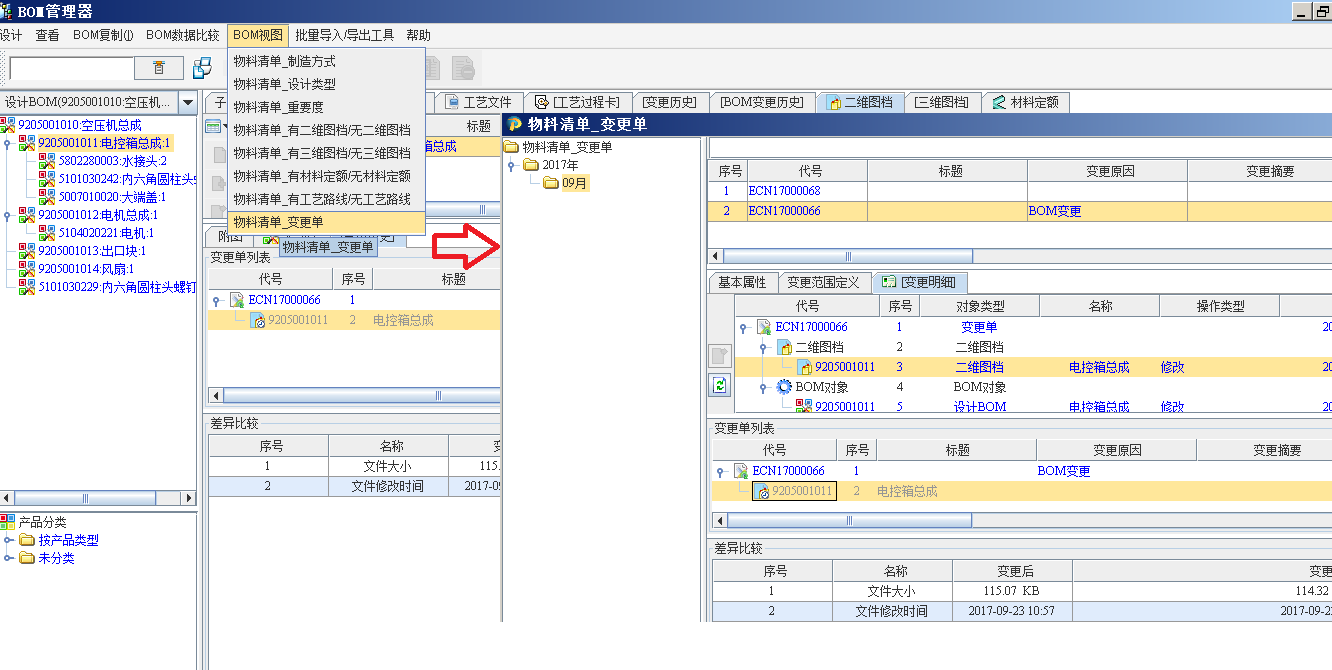The width and height of the screenshot is (1332, 670).
Task: Choose 物料清单_重要度 from the BOM视图 menu
Action: (278, 107)
